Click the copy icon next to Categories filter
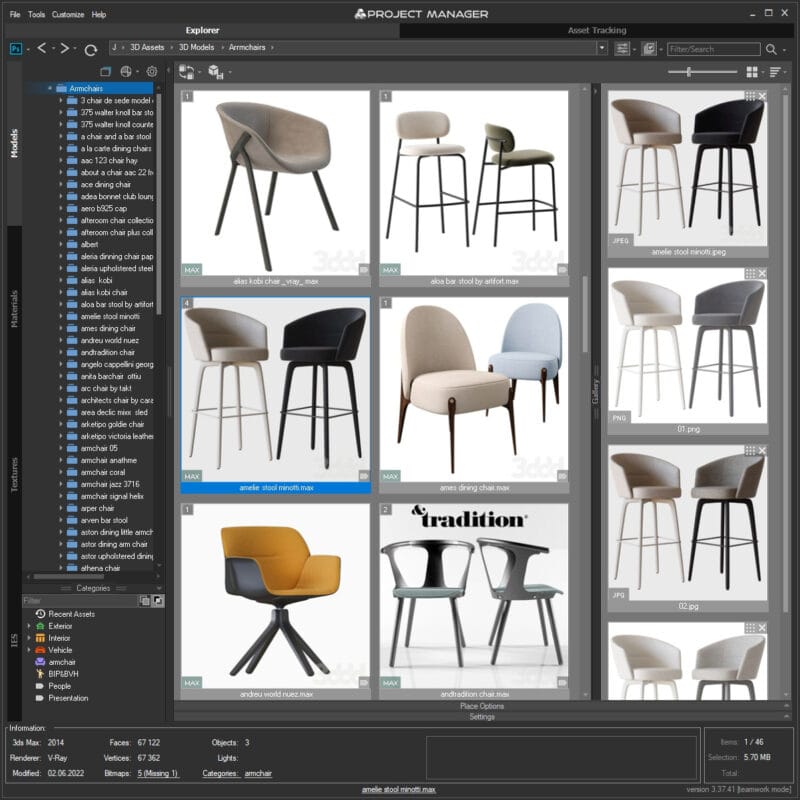800x800 pixels. pos(145,601)
